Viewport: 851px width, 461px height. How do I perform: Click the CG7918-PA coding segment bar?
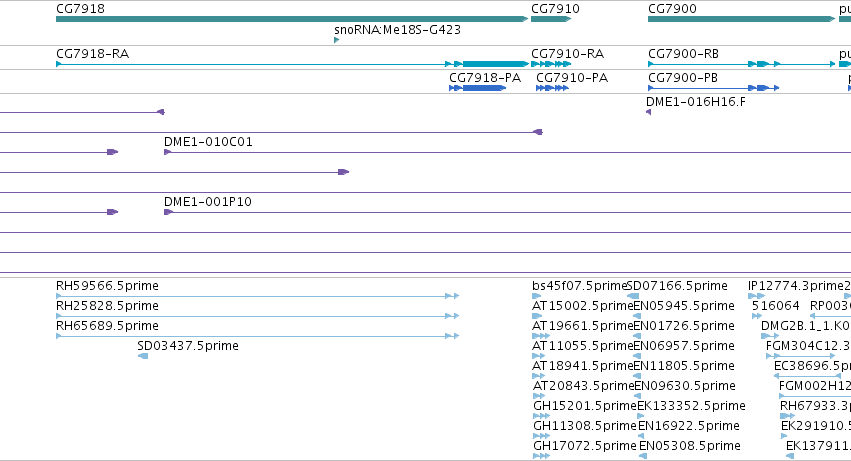484,88
